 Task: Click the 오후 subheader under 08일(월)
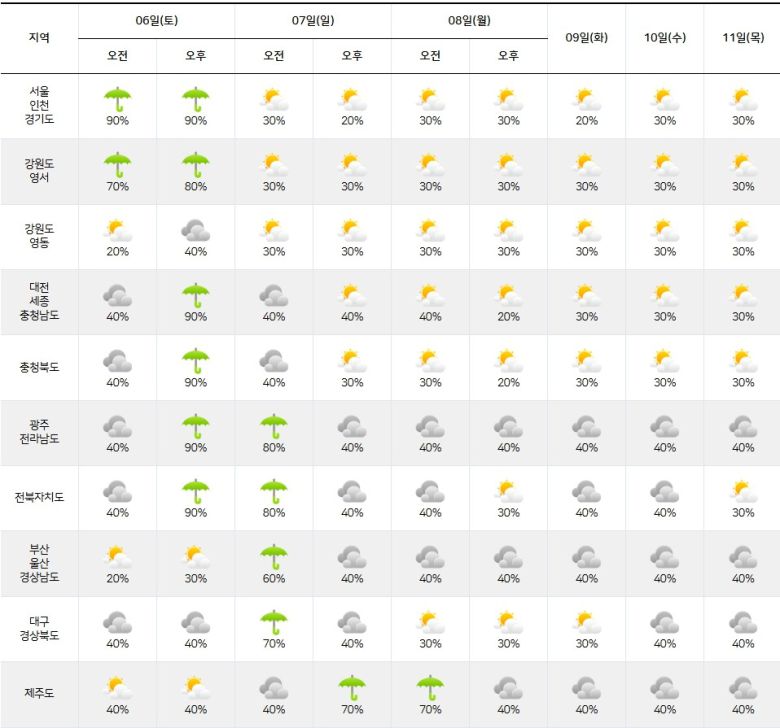coord(508,56)
